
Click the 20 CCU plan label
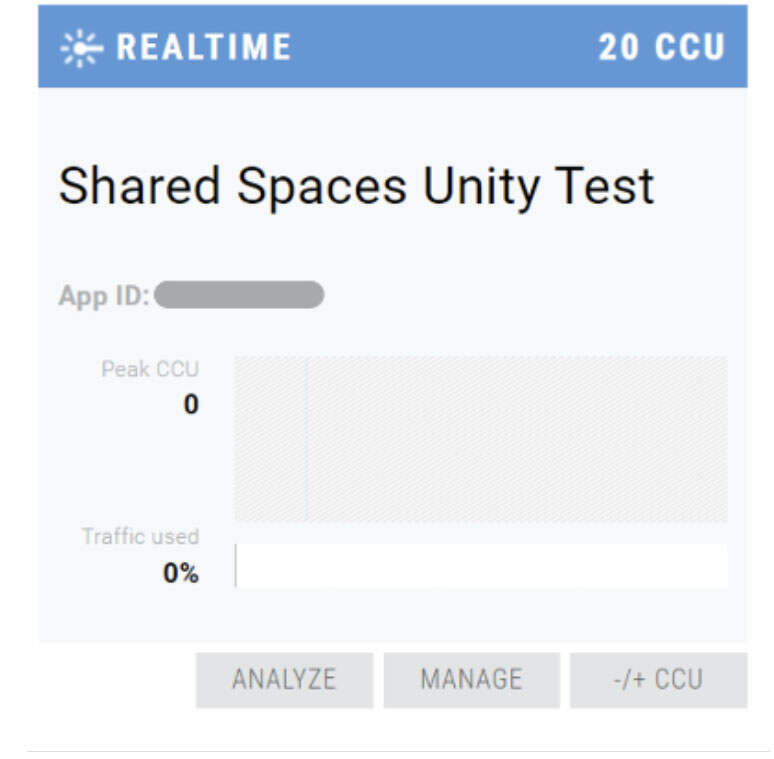(661, 47)
